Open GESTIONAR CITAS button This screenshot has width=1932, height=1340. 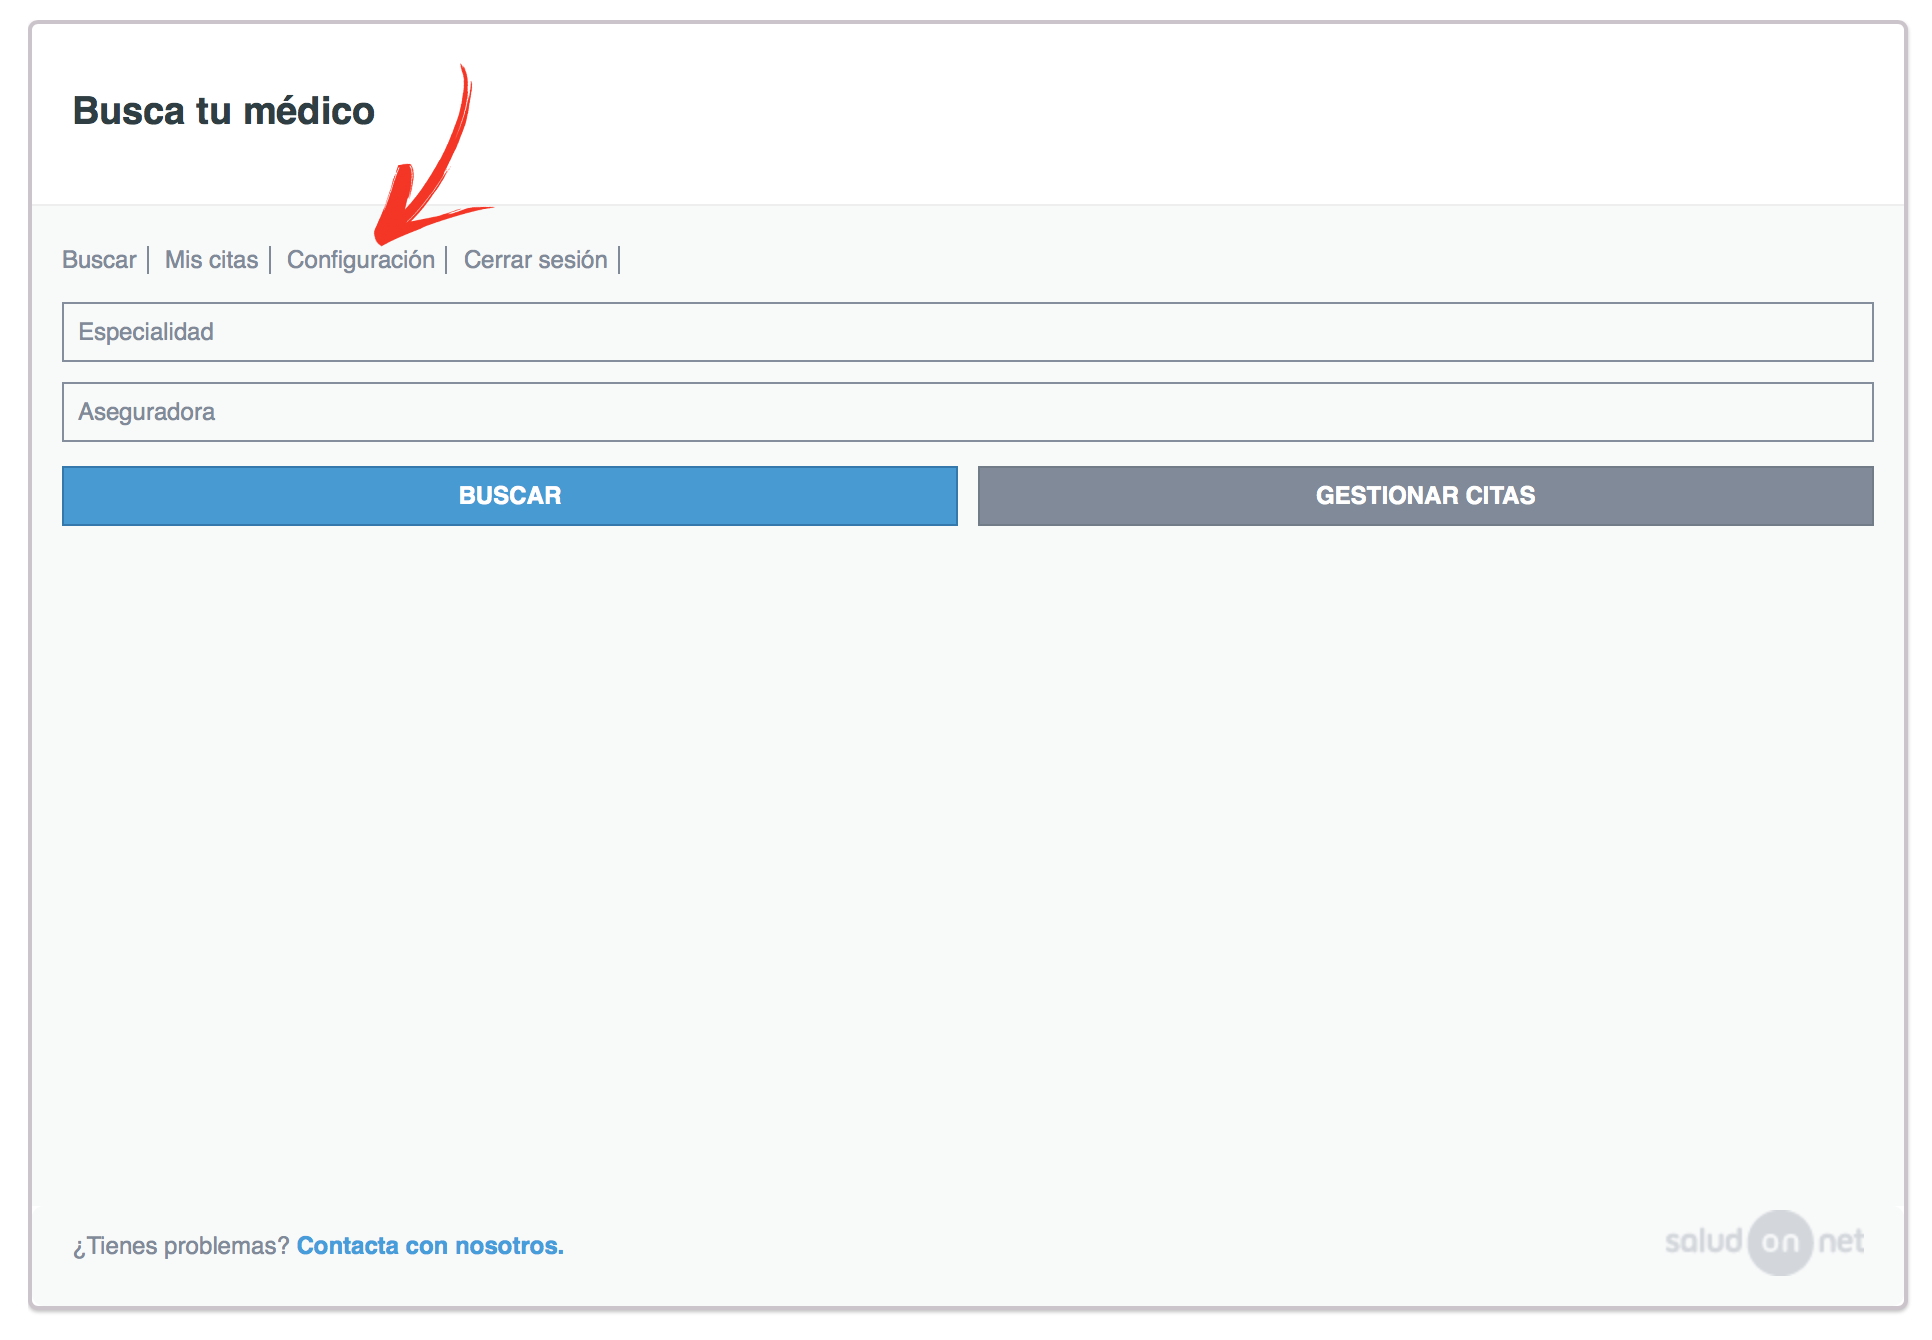click(x=1425, y=495)
